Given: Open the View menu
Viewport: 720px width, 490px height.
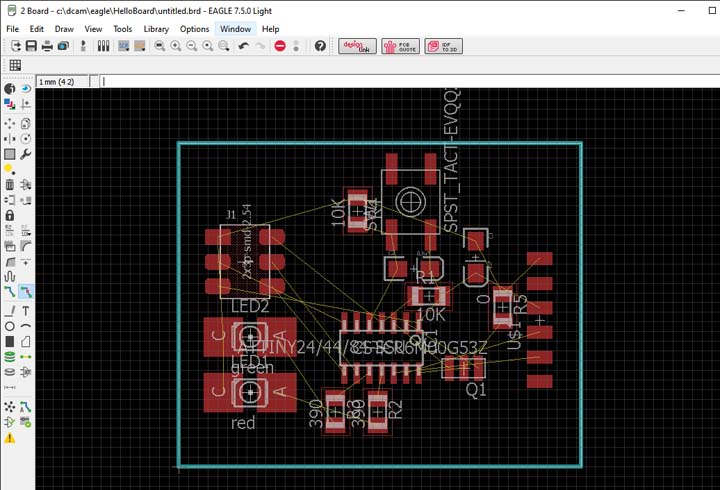Looking at the screenshot, I should [93, 29].
